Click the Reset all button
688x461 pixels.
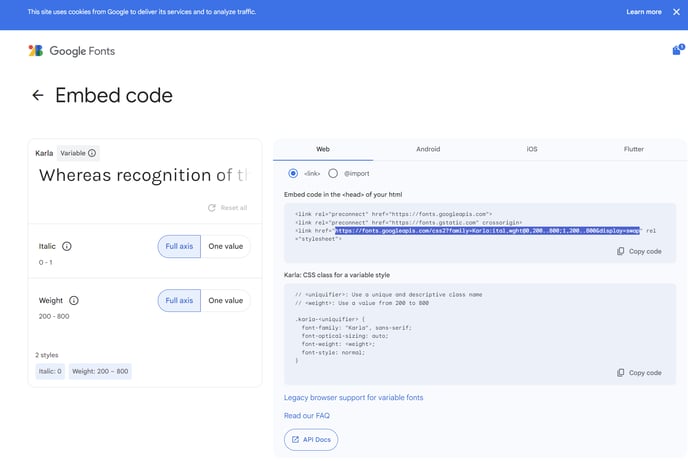pyautogui.click(x=227, y=207)
